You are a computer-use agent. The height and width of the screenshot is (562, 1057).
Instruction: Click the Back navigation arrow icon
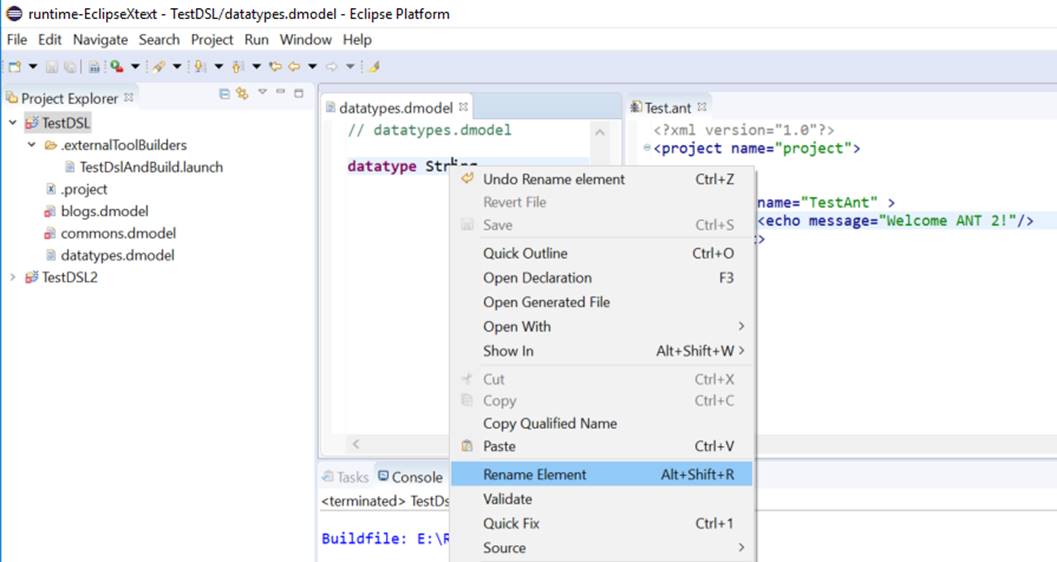click(x=294, y=67)
